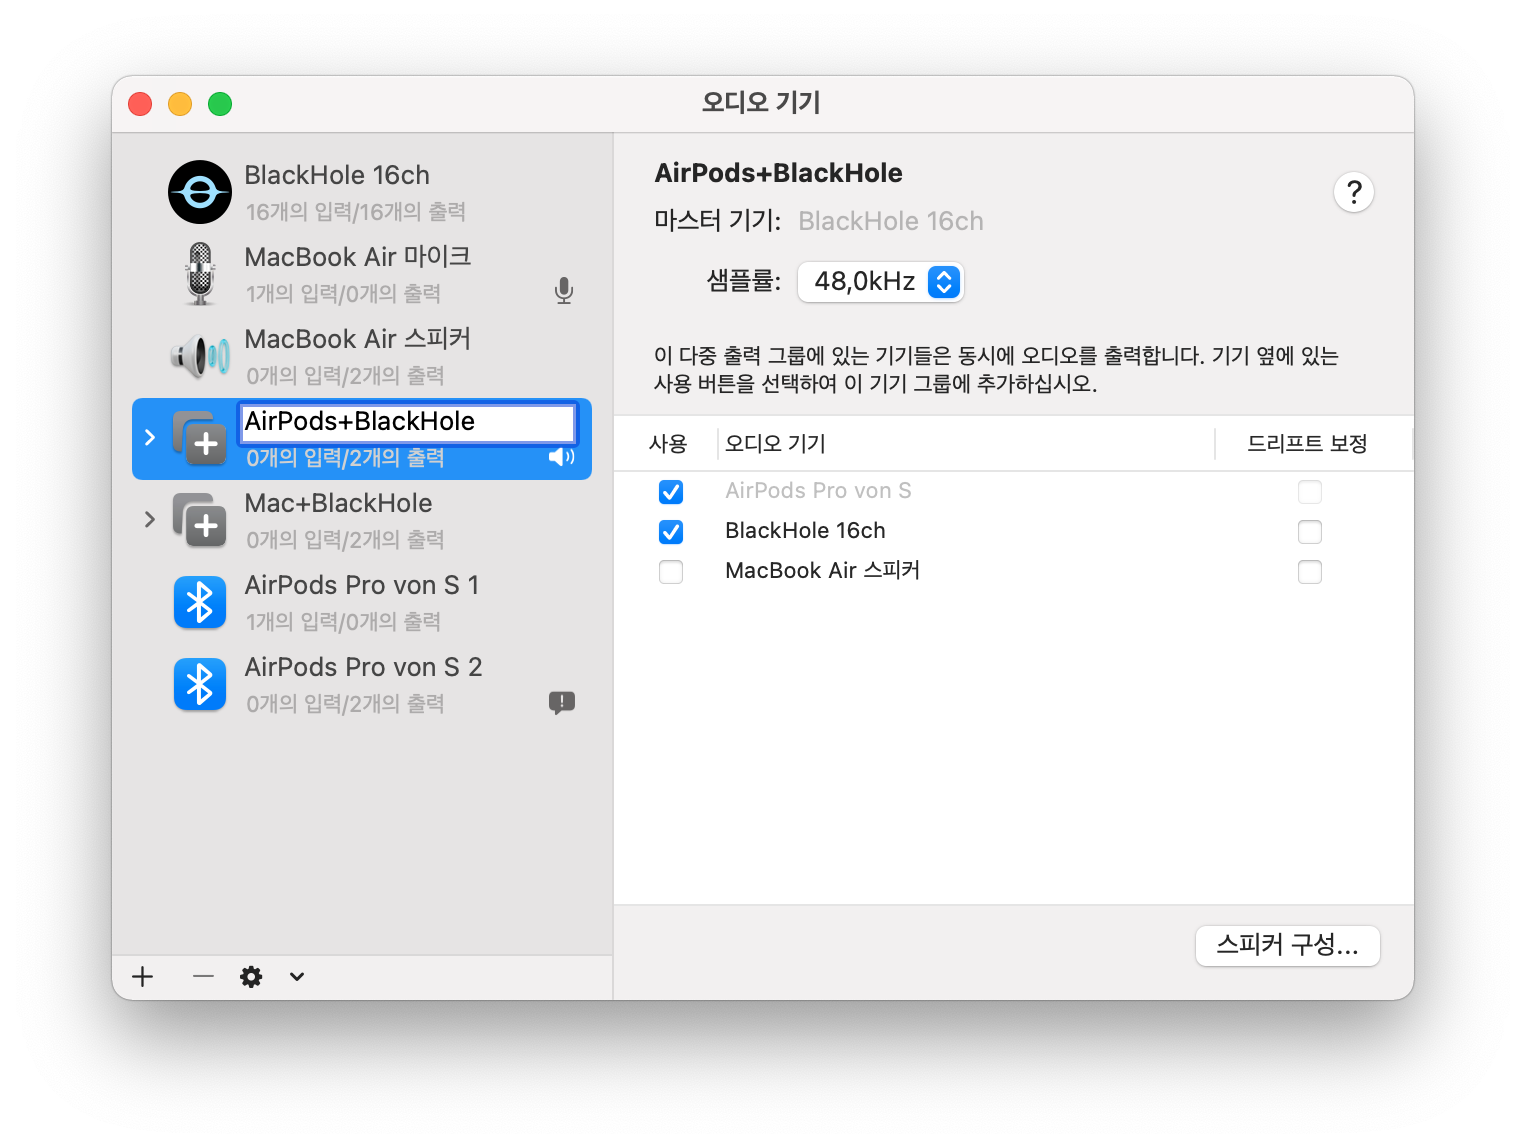Enable drift correction for BlackHole 16ch
This screenshot has width=1526, height=1148.
coord(1310,532)
